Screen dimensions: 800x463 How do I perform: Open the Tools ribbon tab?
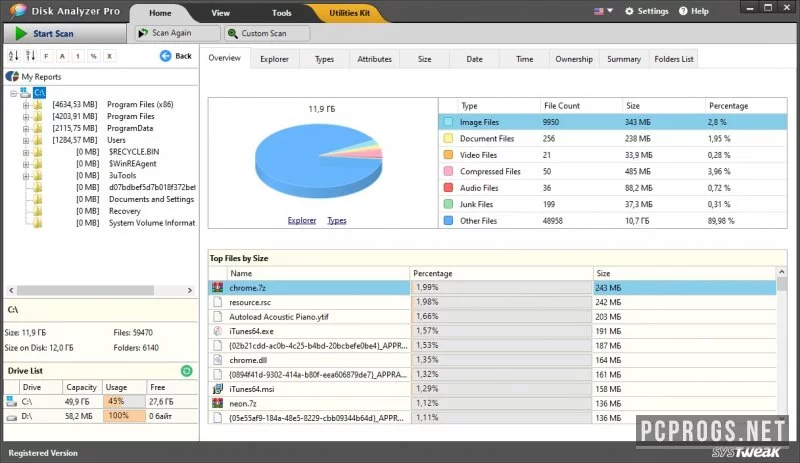282,13
